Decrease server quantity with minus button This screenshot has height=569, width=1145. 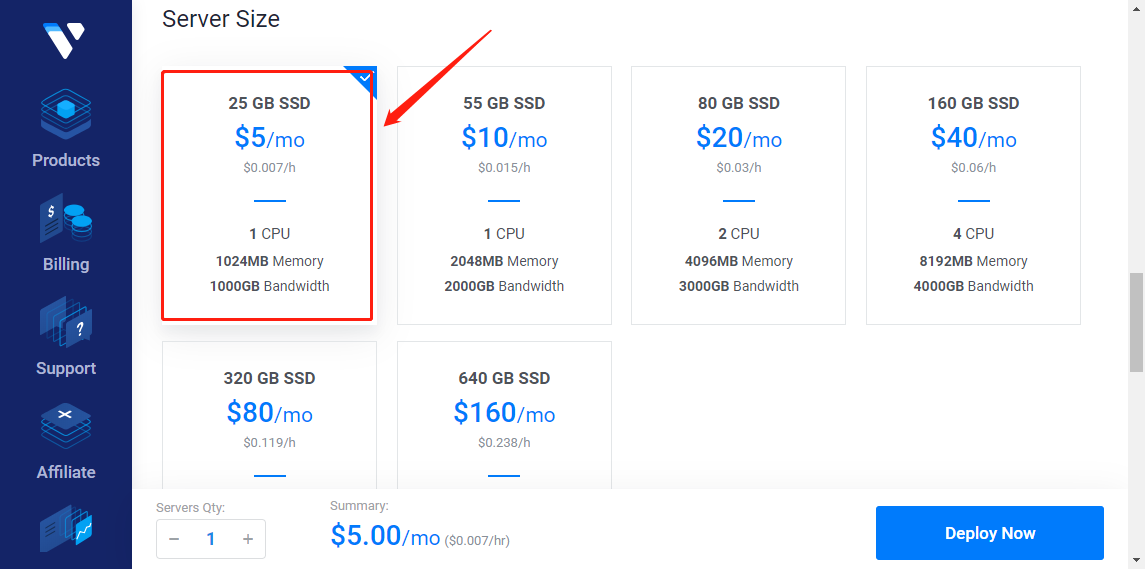tap(174, 540)
